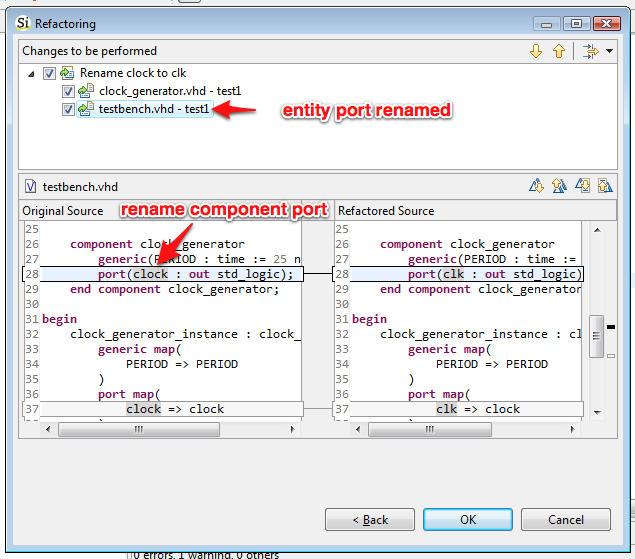Click the Select Next Change down arrow icon
The image size is (635, 559).
536,51
